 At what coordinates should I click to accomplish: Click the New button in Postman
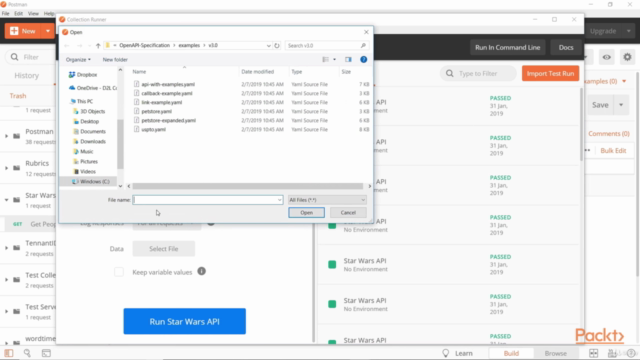click(x=23, y=31)
